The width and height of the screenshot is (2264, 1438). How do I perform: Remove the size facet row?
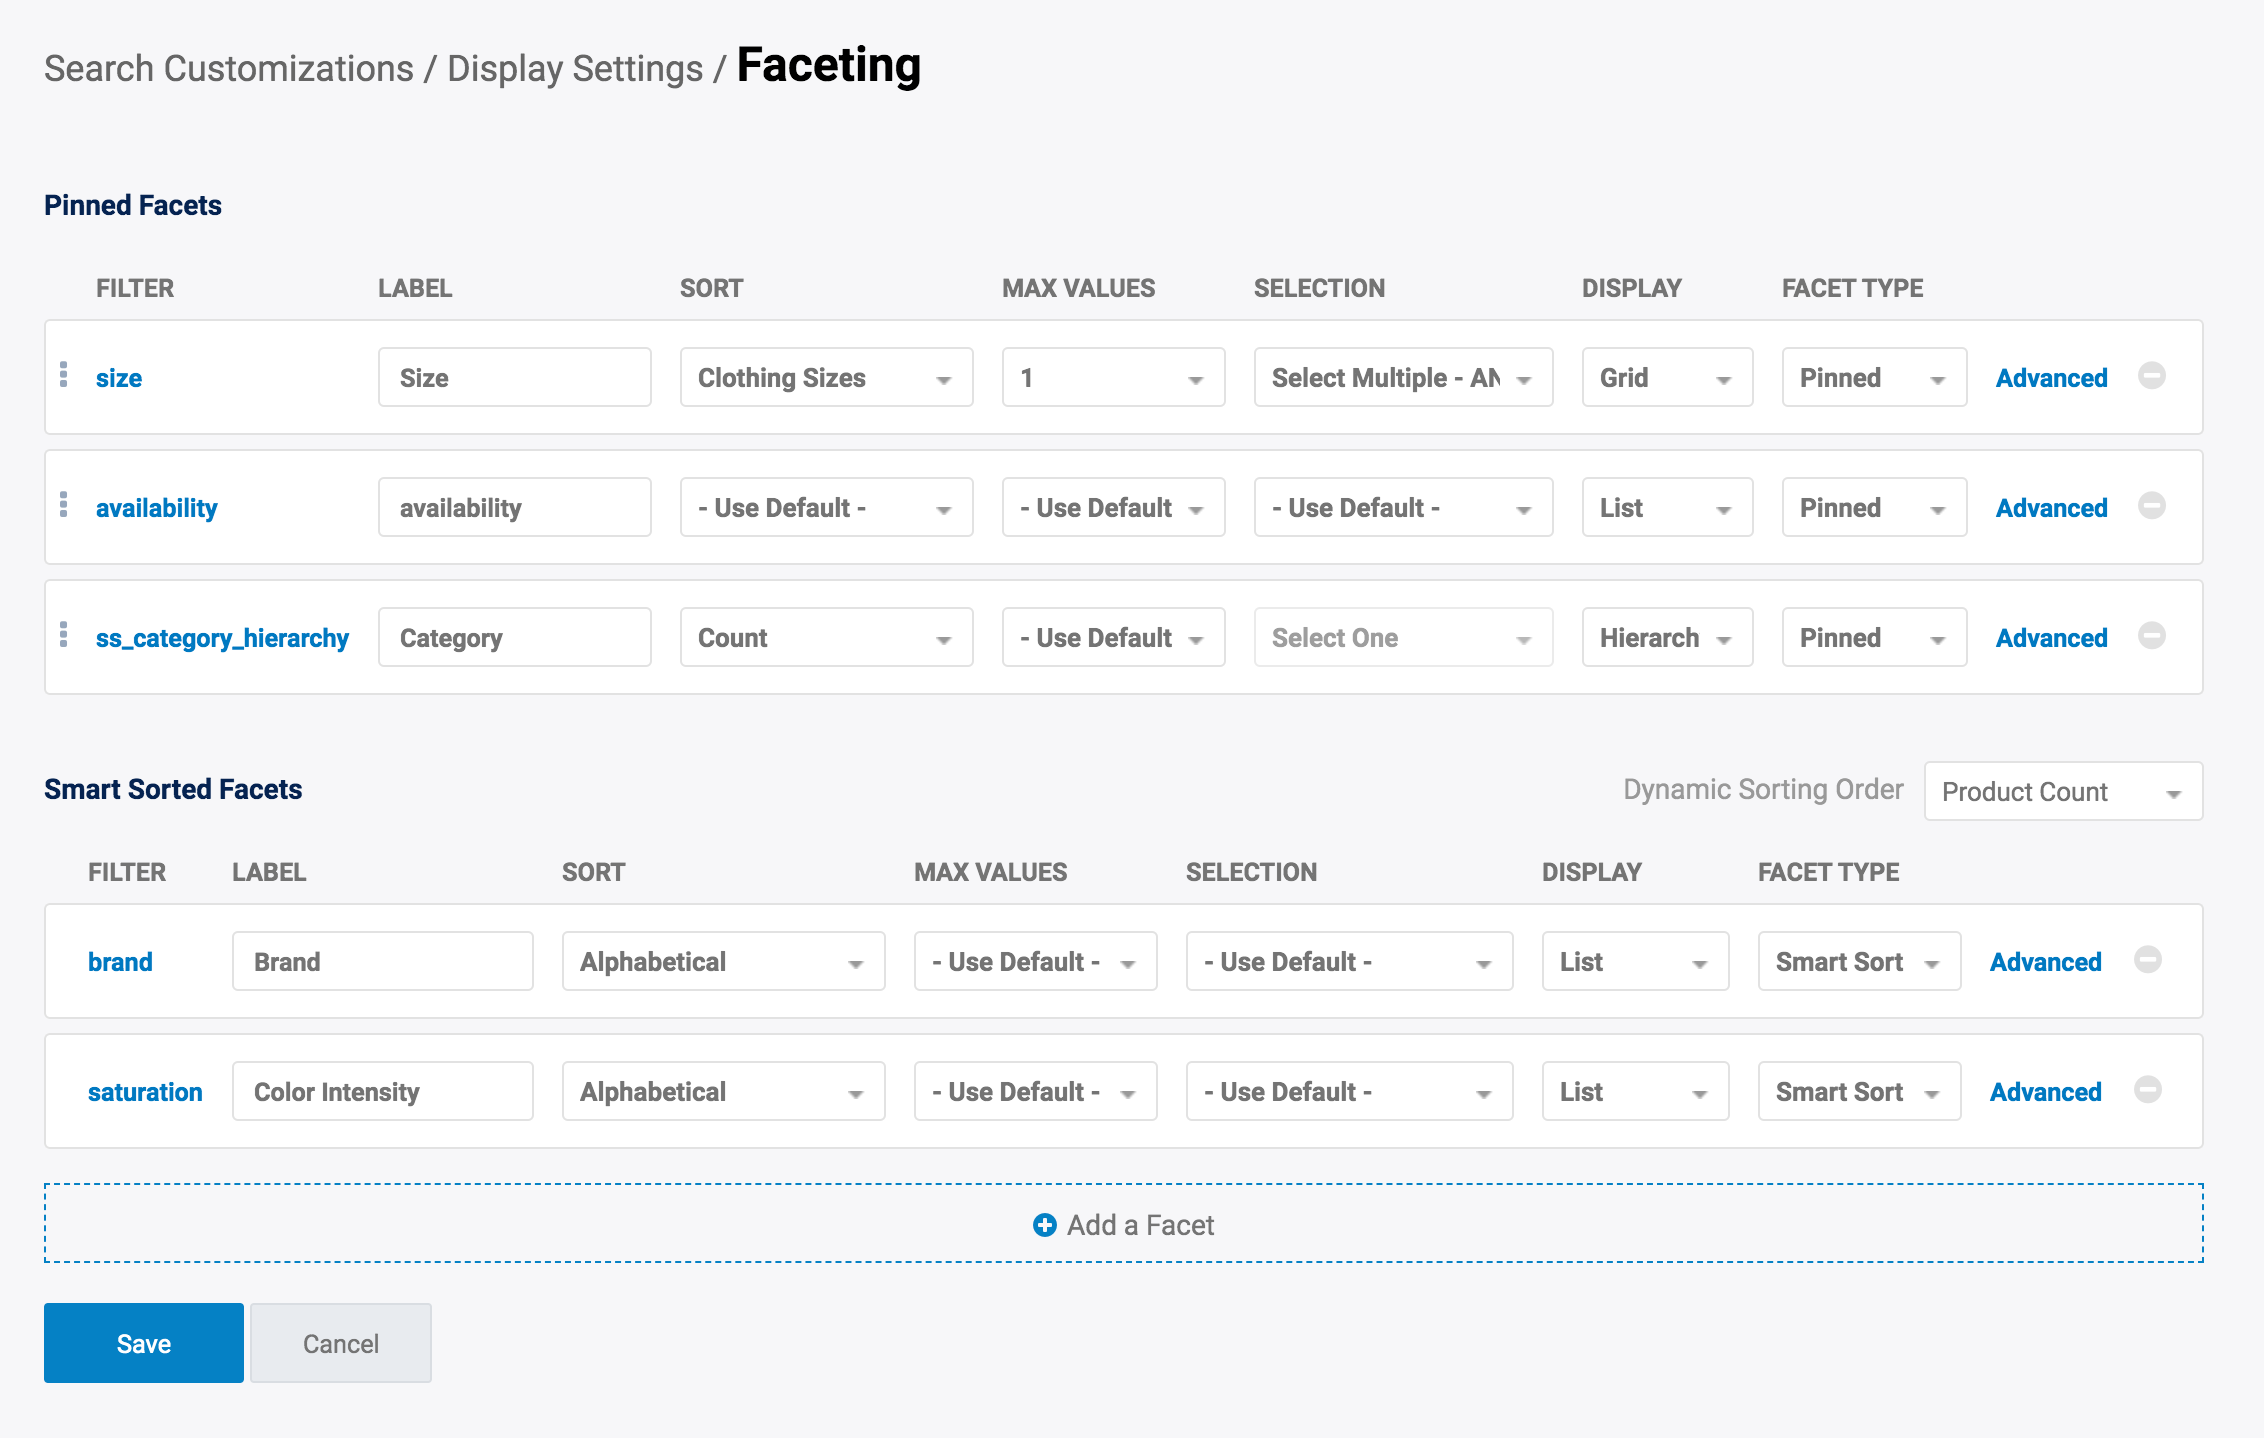pyautogui.click(x=2151, y=376)
